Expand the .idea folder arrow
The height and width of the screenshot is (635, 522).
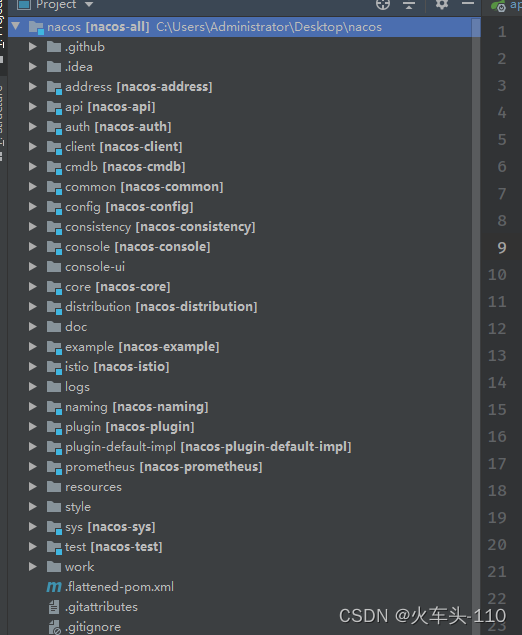pyautogui.click(x=33, y=67)
